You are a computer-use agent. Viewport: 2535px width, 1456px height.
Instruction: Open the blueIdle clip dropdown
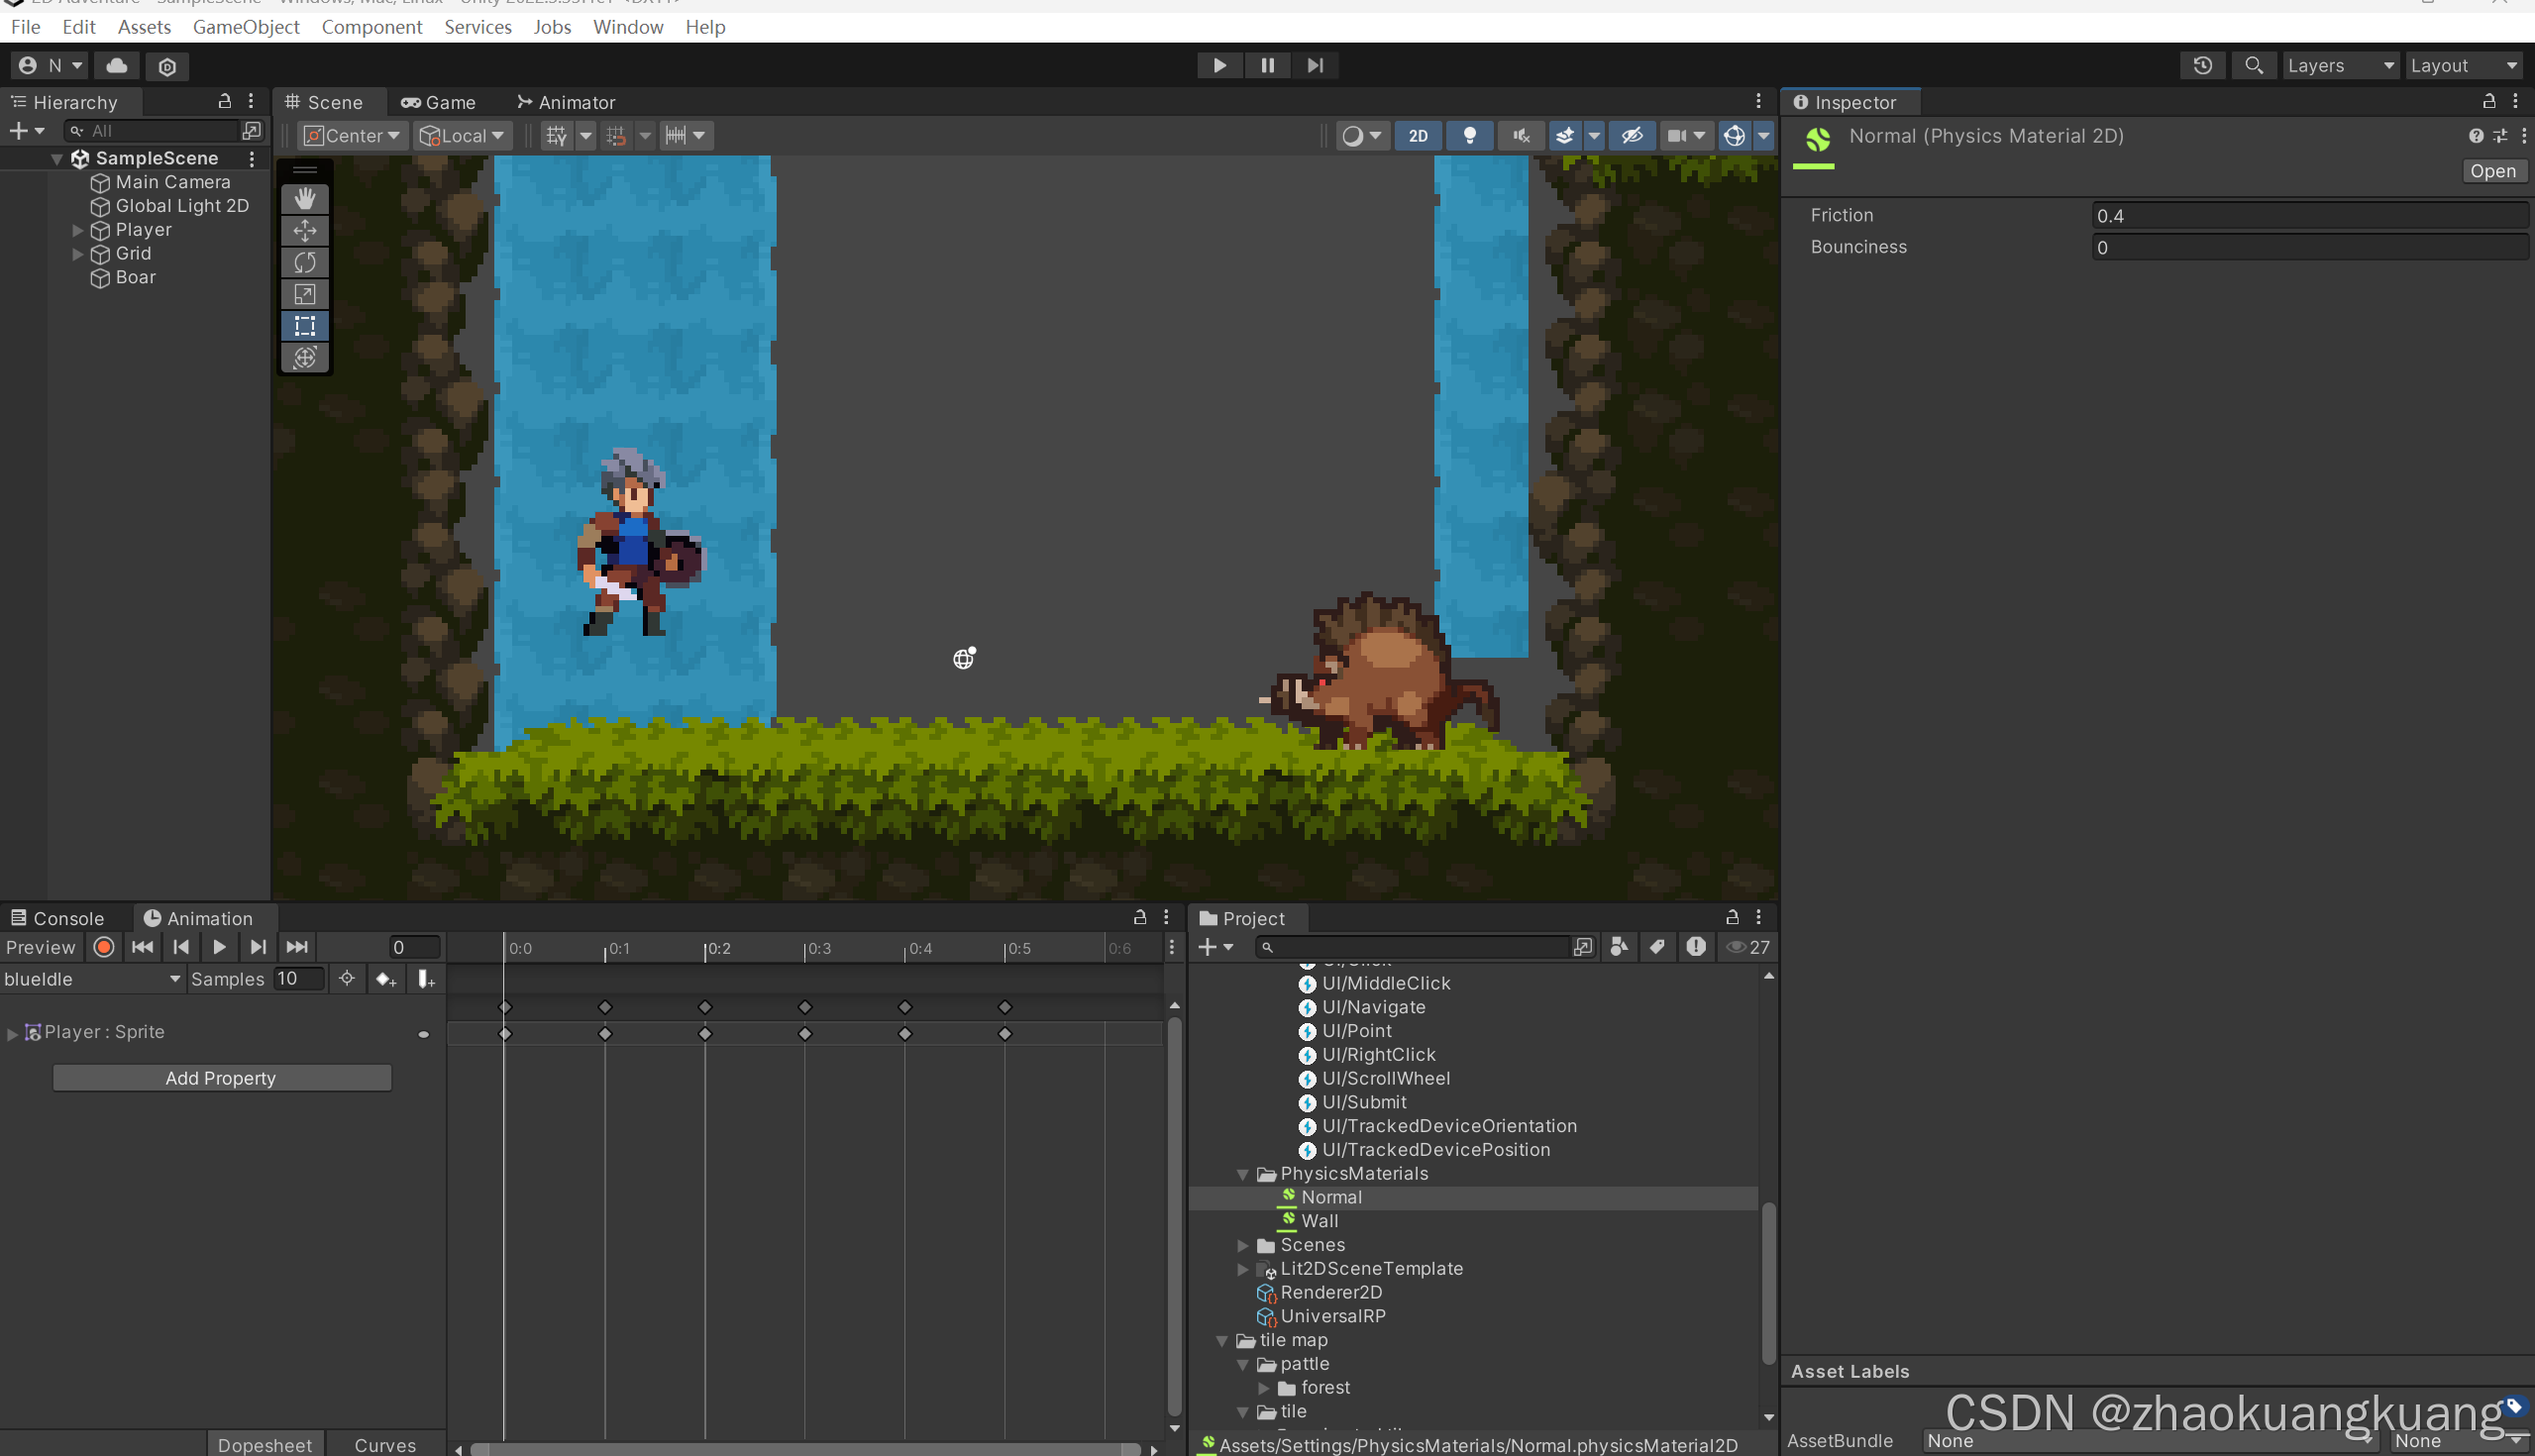(92, 979)
